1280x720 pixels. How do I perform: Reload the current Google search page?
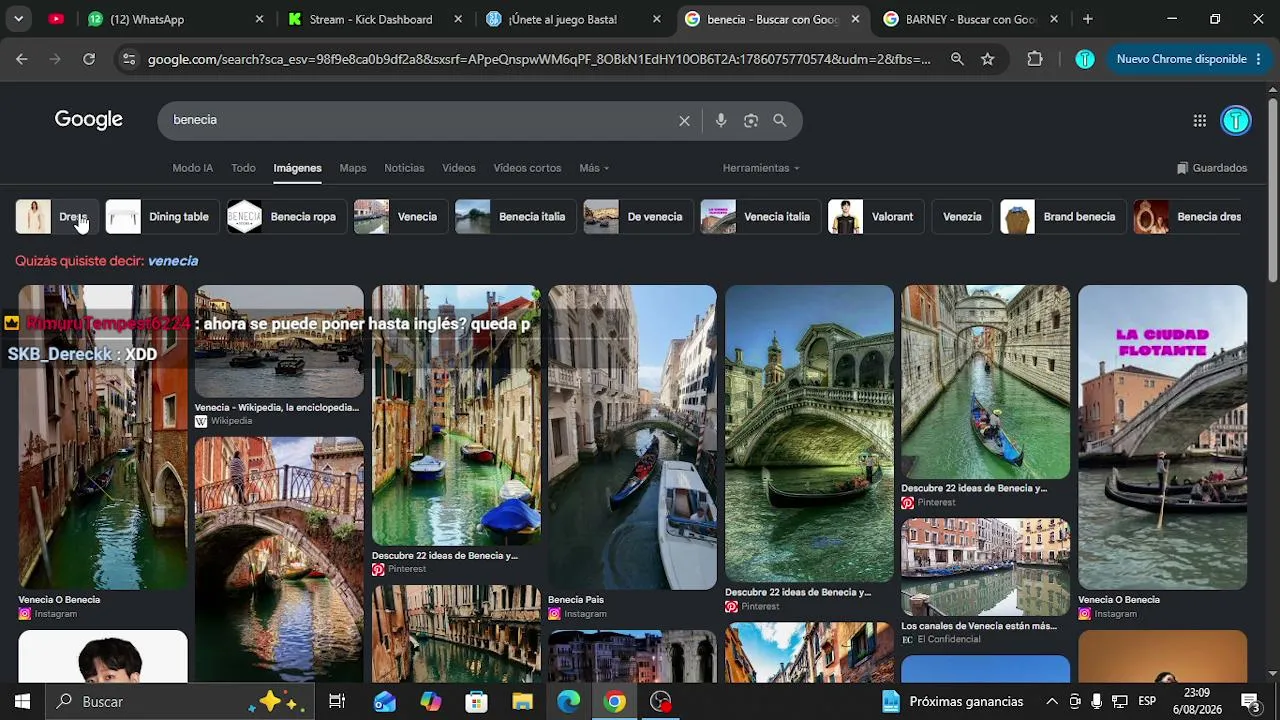[x=89, y=59]
